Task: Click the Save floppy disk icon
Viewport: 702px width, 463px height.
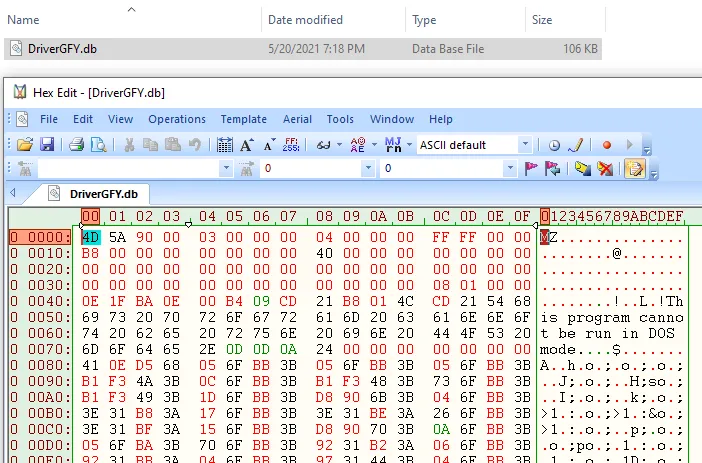Action: tap(47, 145)
